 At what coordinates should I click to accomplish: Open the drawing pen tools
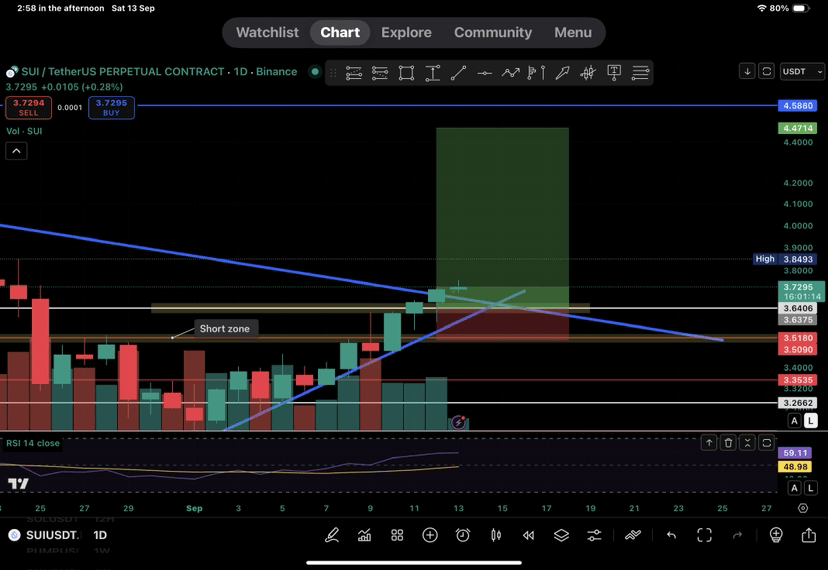[x=332, y=535]
